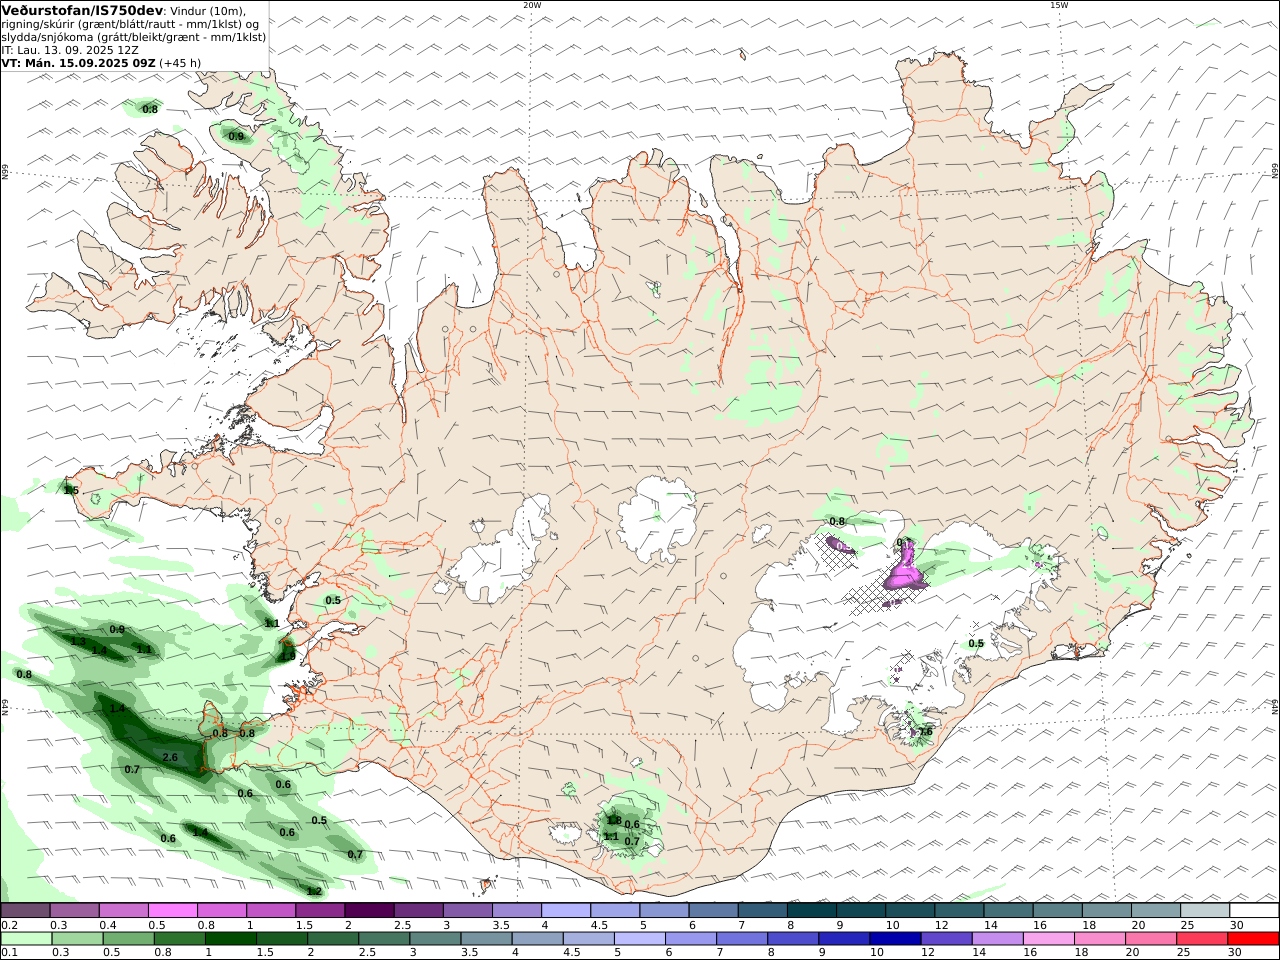
Task: Click the 15W longitude label
Action: [x=1058, y=5]
